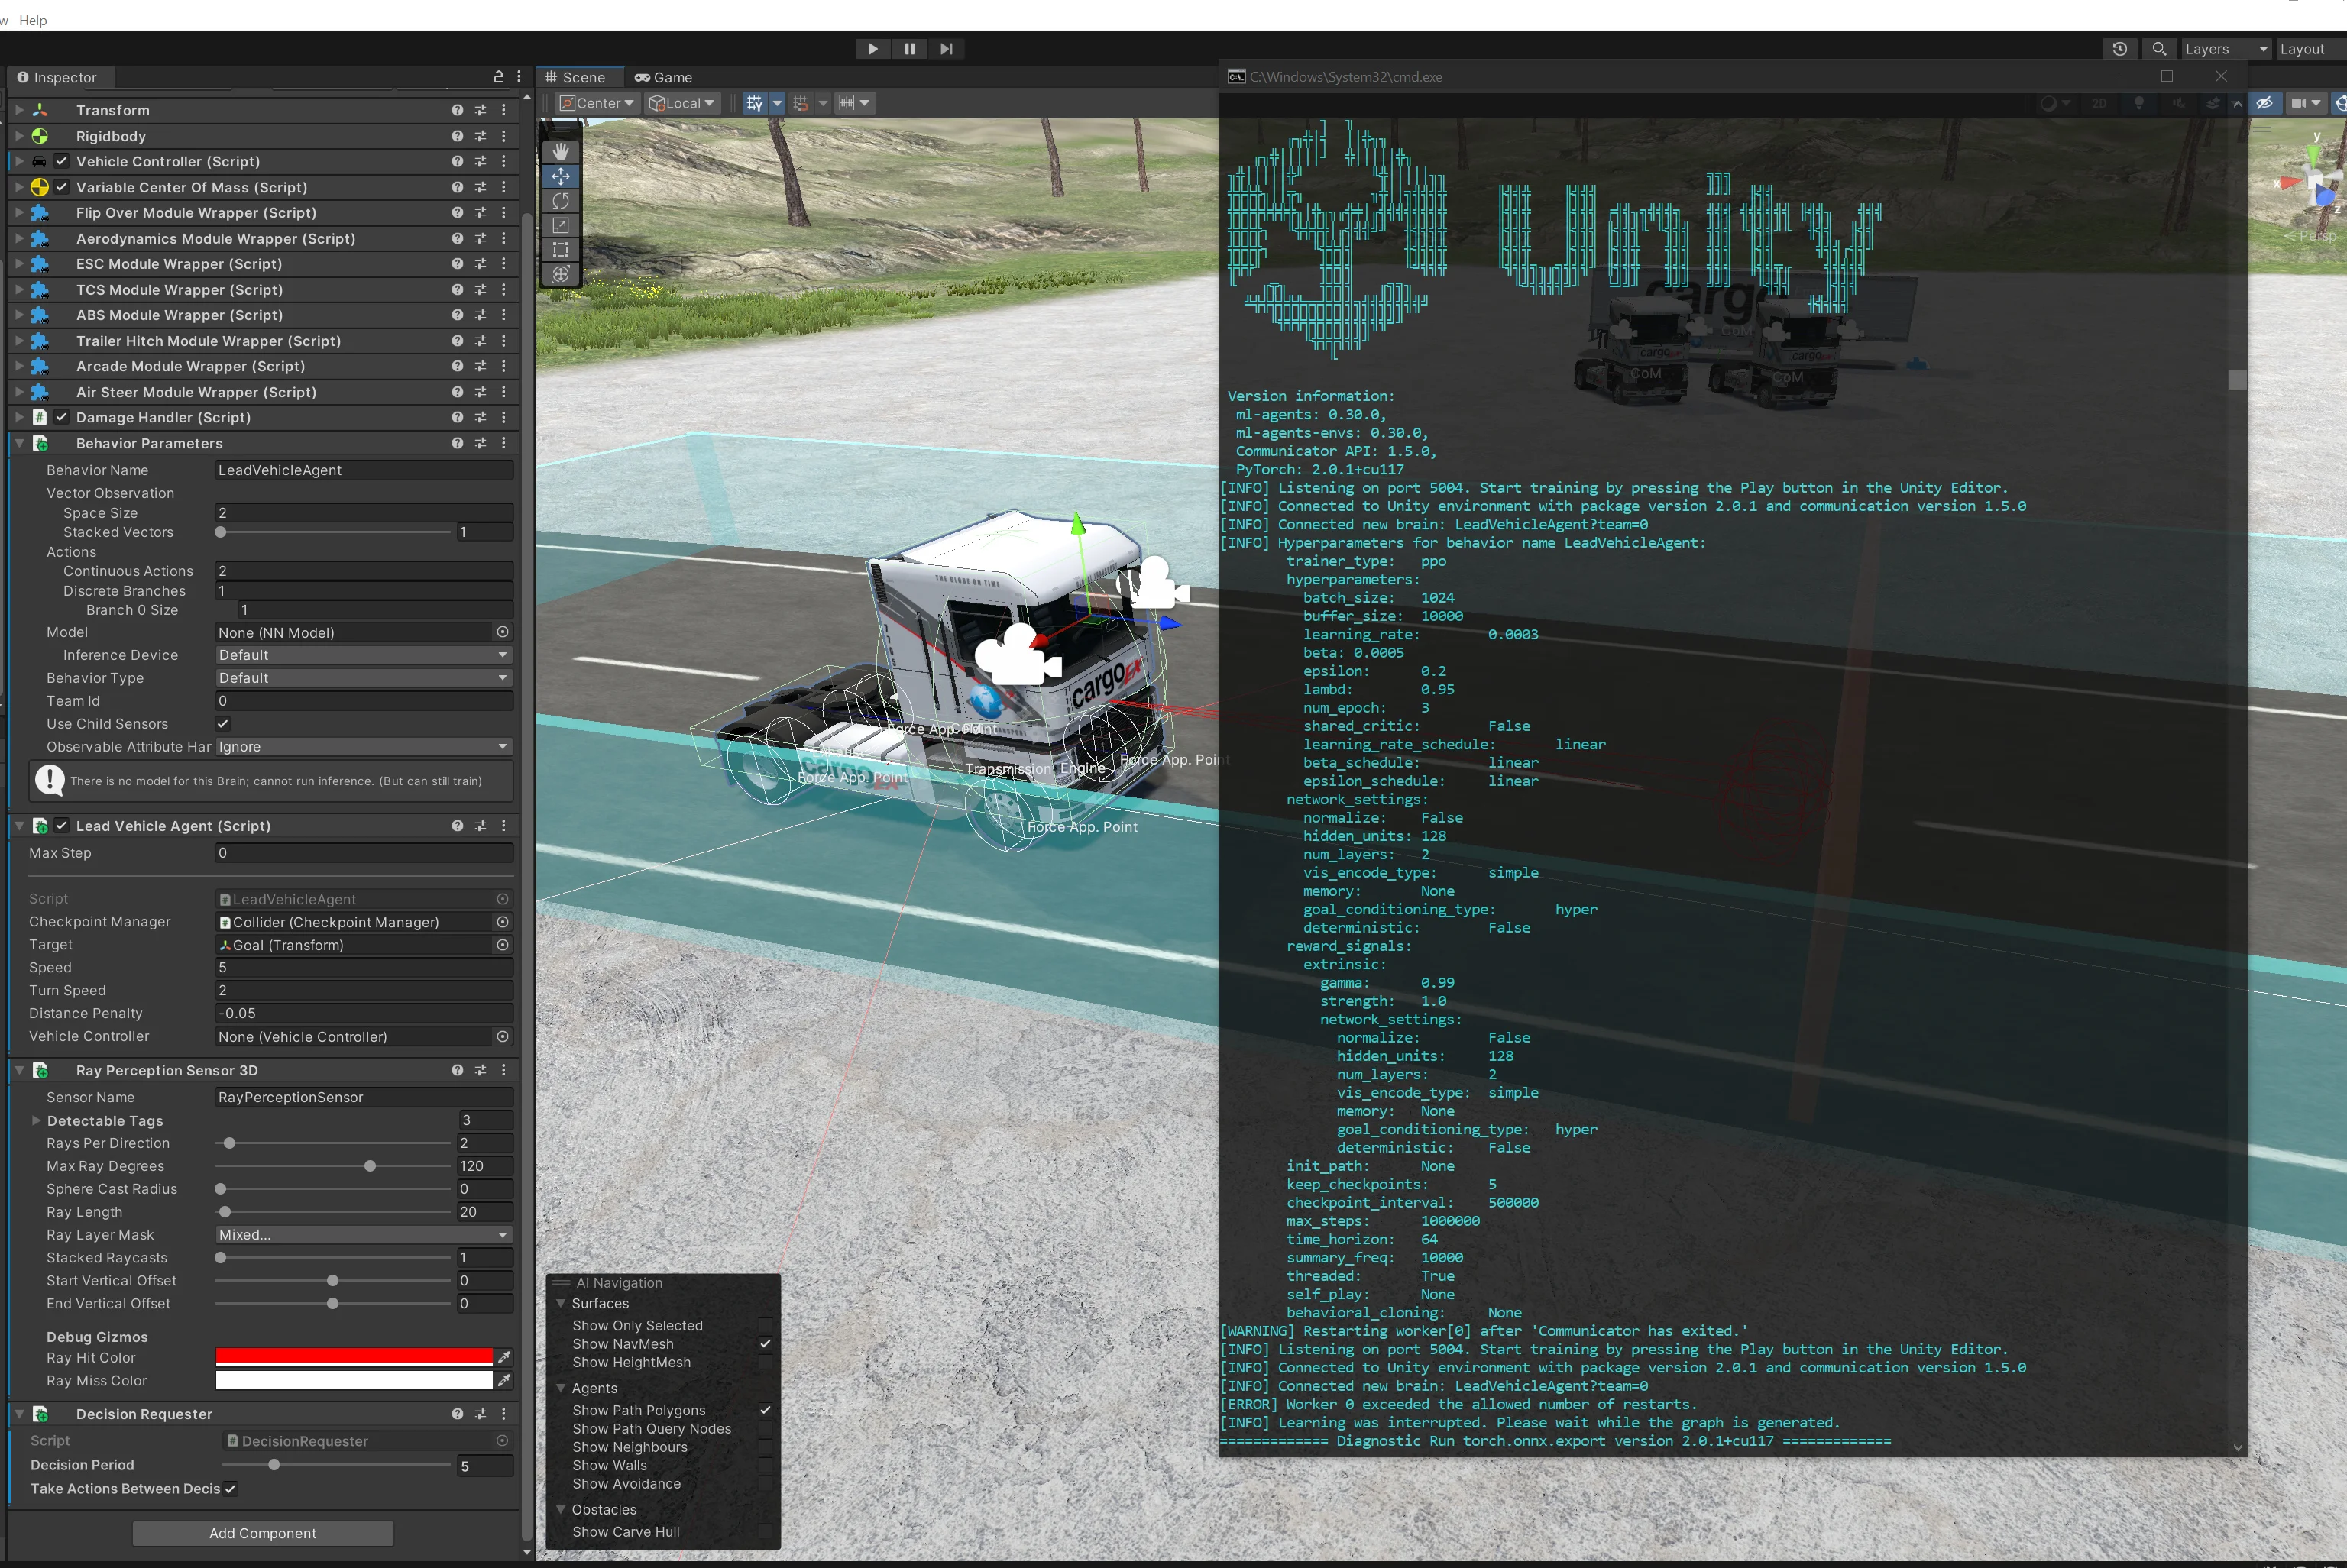This screenshot has width=2347, height=1568.
Task: Open Rigidbody component help icon
Action: pyautogui.click(x=457, y=136)
